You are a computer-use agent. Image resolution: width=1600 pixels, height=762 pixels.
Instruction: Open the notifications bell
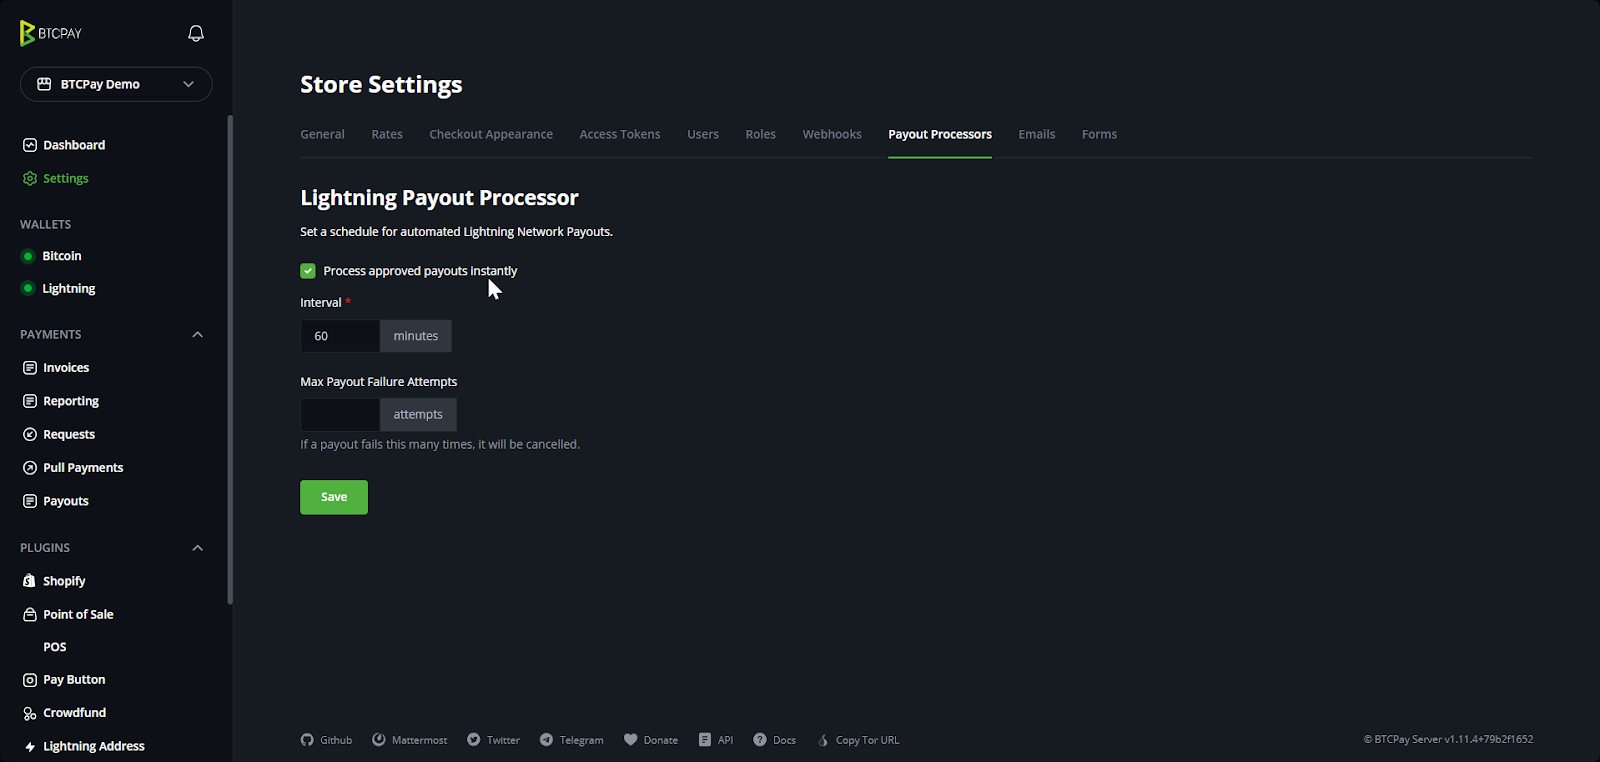point(196,33)
